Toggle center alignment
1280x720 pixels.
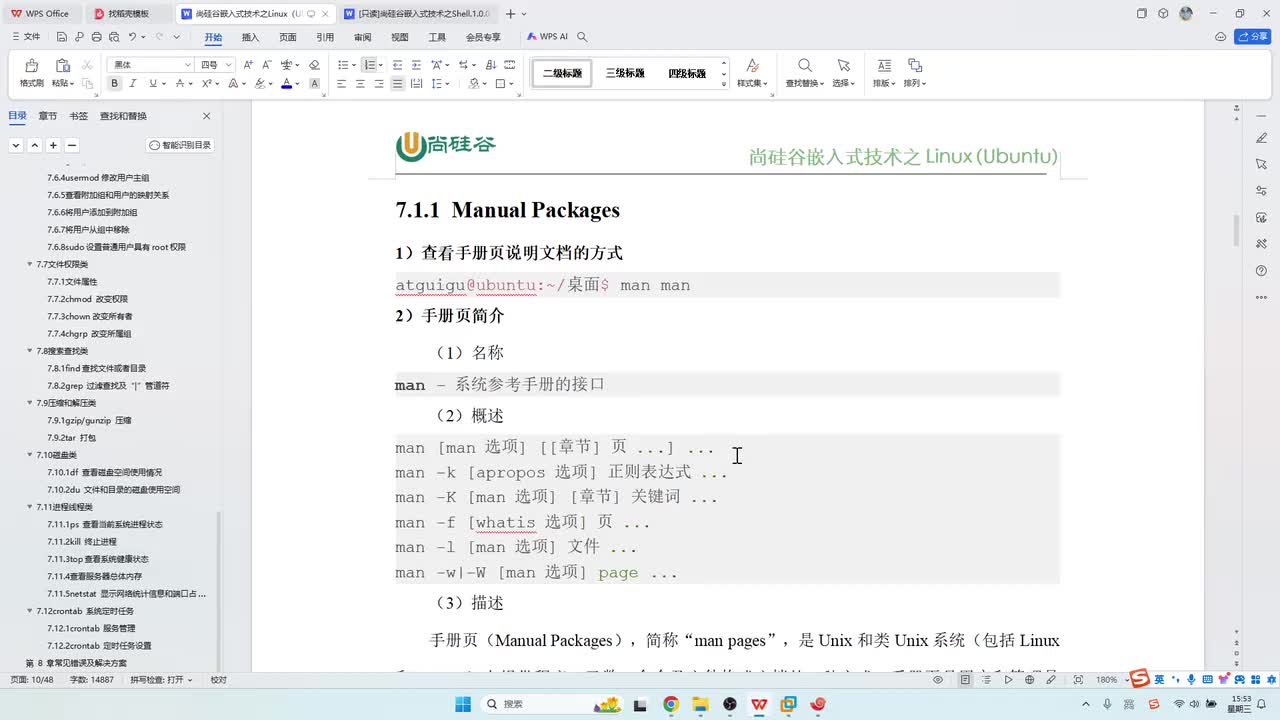[x=360, y=84]
